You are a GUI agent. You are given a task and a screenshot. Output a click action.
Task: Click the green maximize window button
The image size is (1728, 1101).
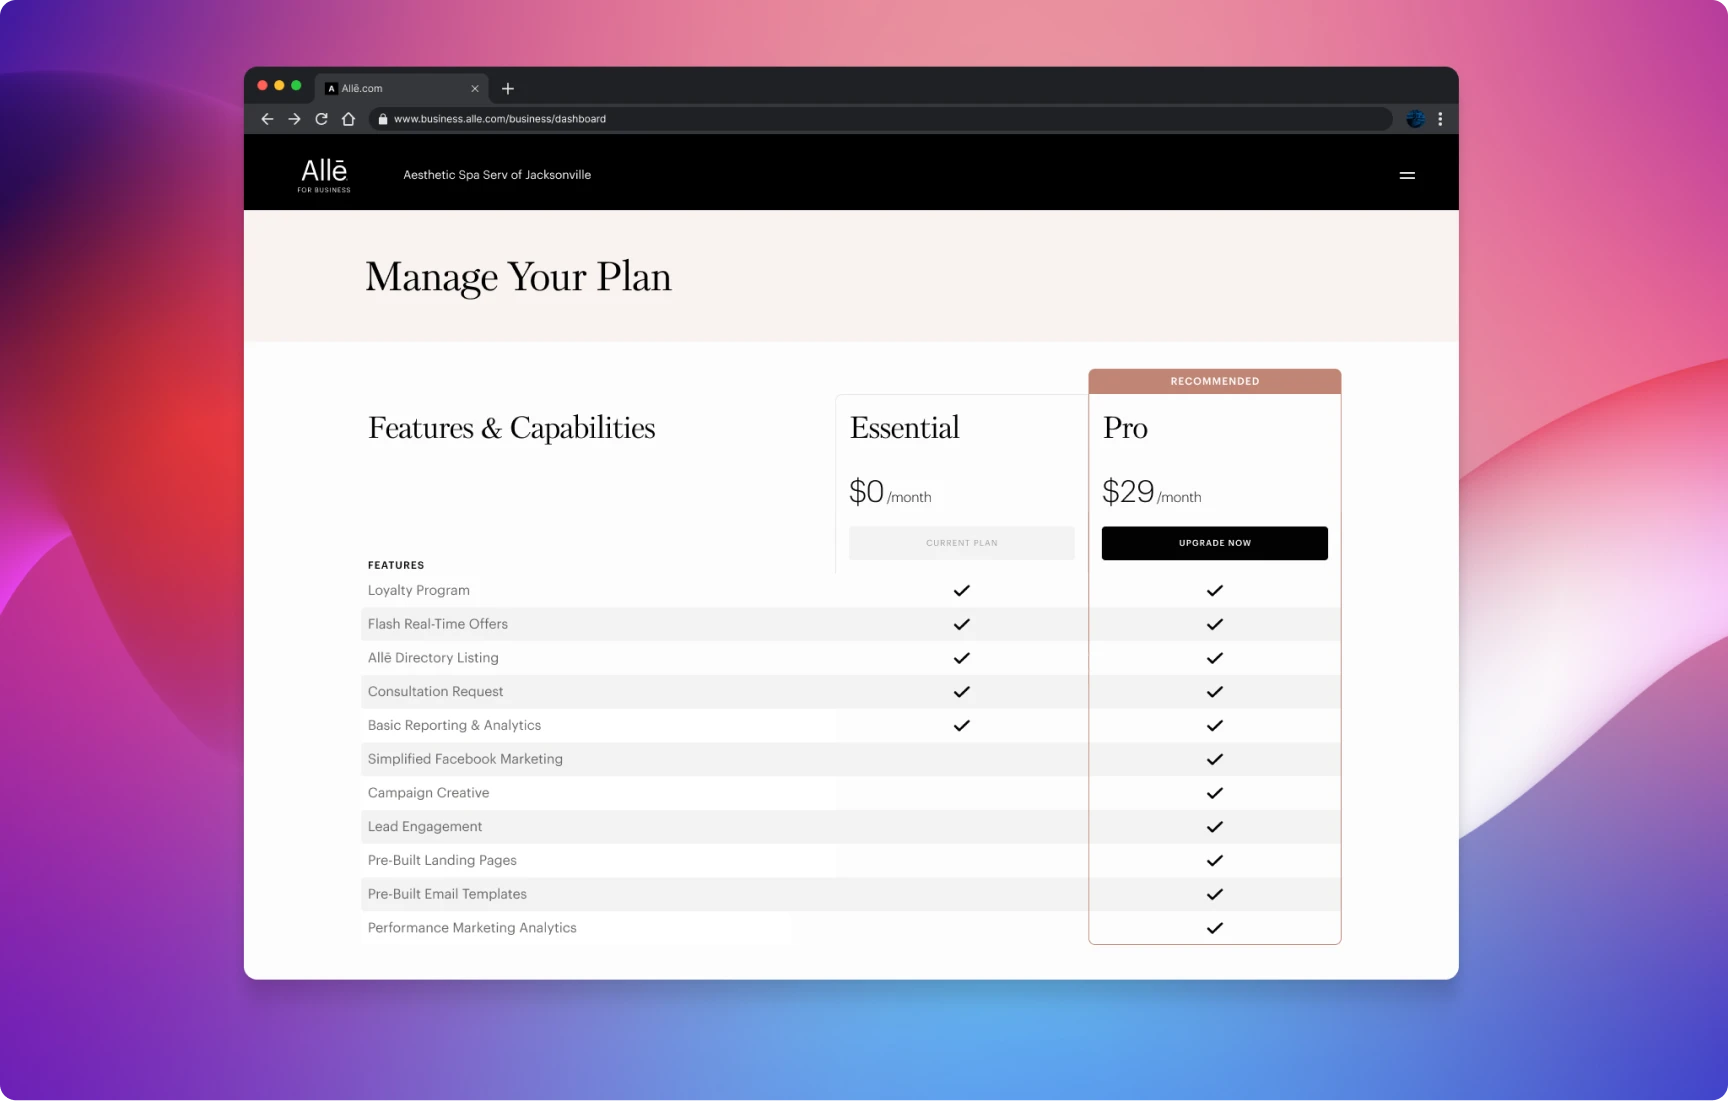pyautogui.click(x=296, y=86)
